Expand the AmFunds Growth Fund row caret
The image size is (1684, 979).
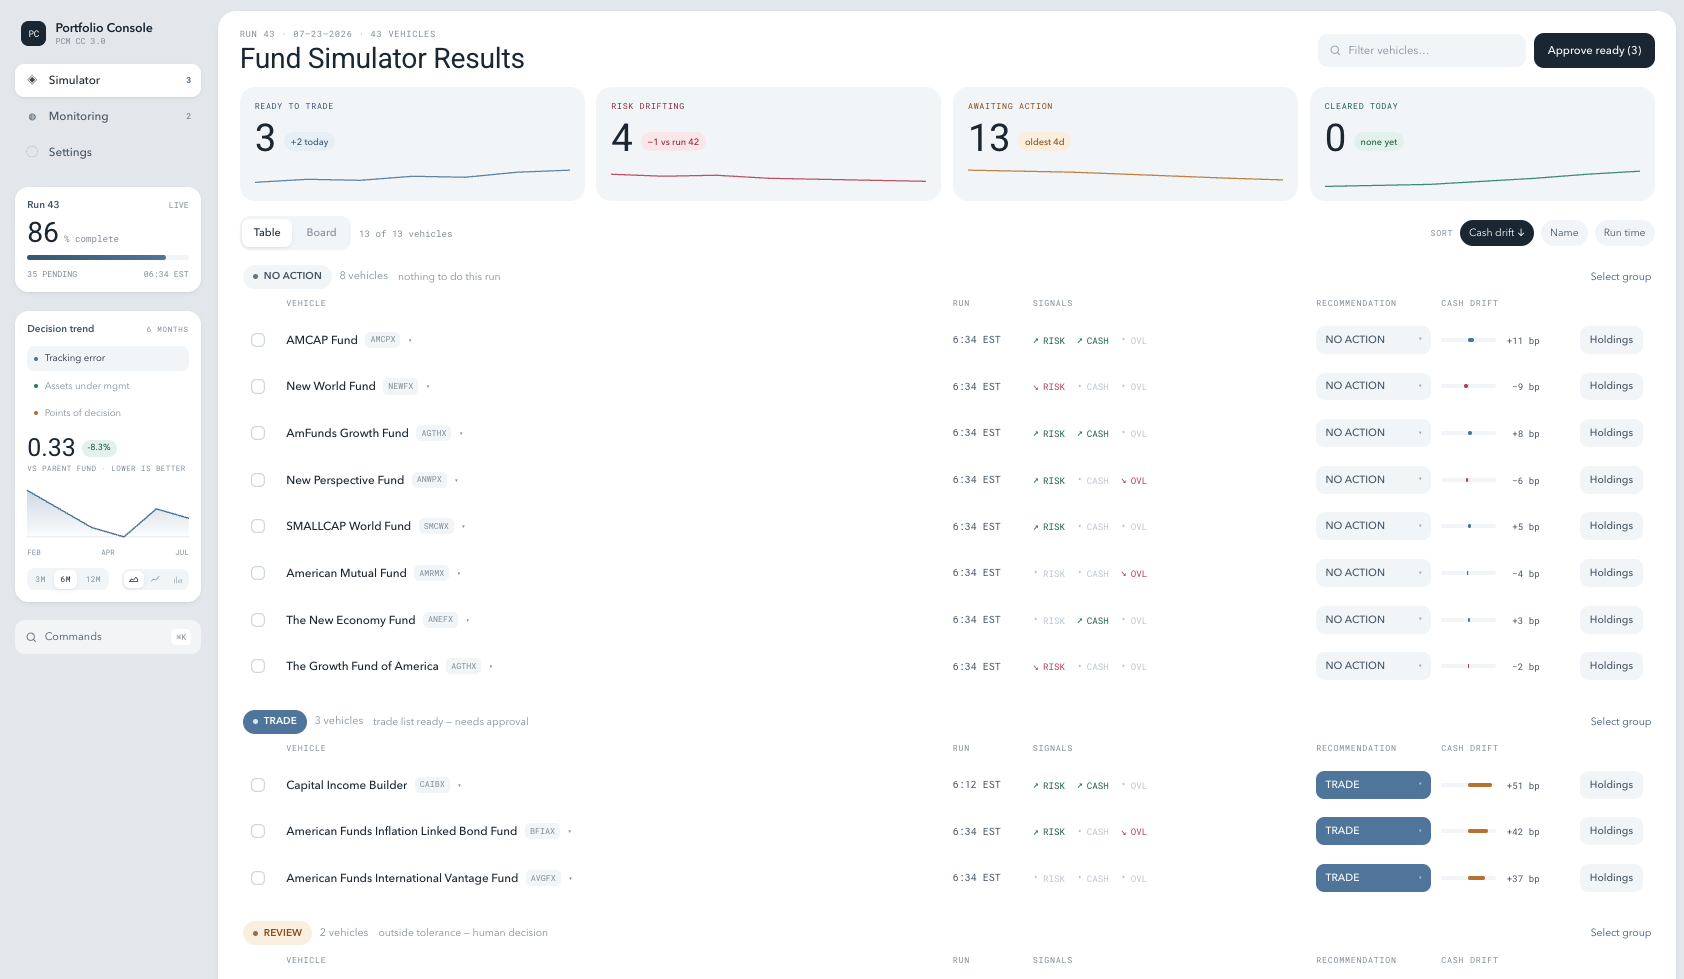(461, 434)
